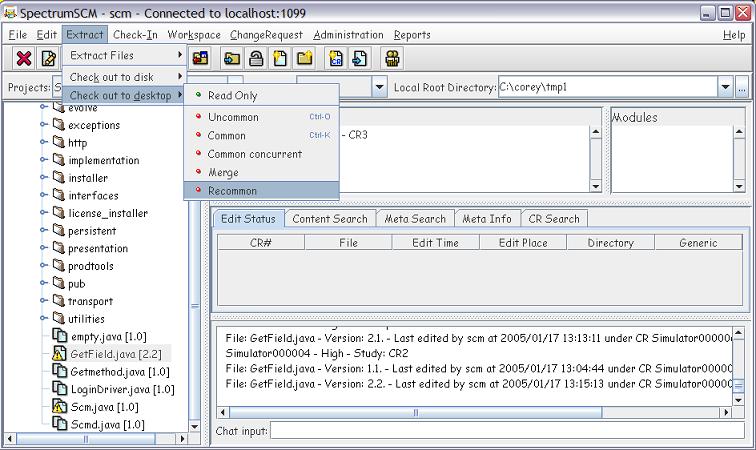Click the Getmethod.java file icon

(59, 371)
